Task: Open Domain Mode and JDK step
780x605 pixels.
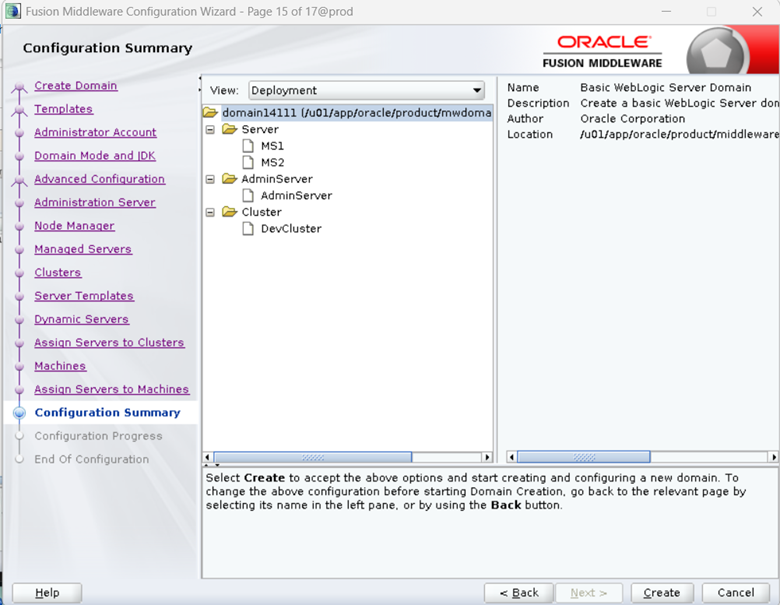Action: pos(95,156)
